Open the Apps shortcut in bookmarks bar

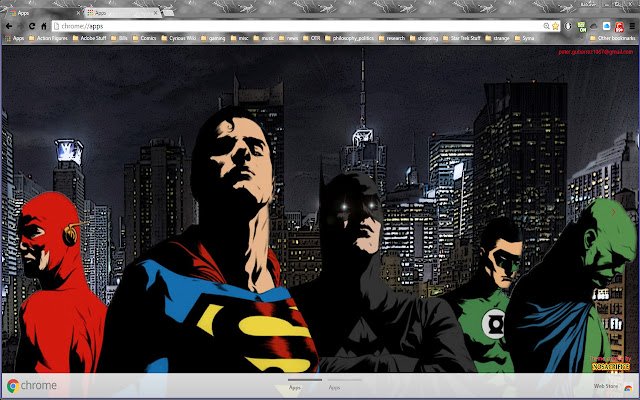point(15,38)
